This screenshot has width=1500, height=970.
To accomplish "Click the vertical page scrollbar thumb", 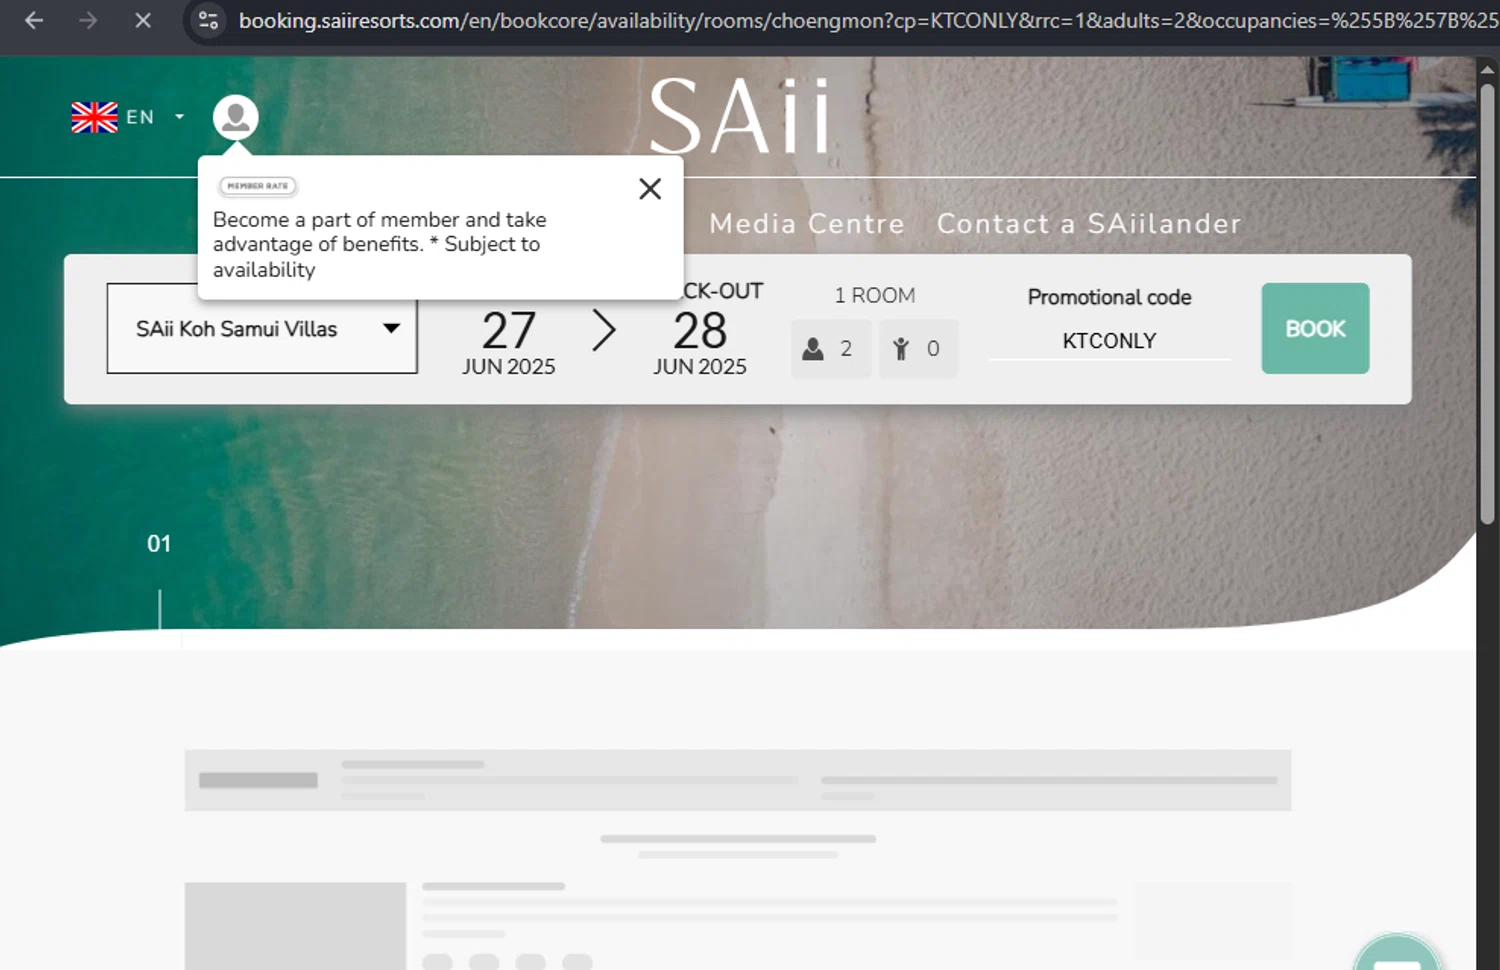I will tap(1488, 303).
